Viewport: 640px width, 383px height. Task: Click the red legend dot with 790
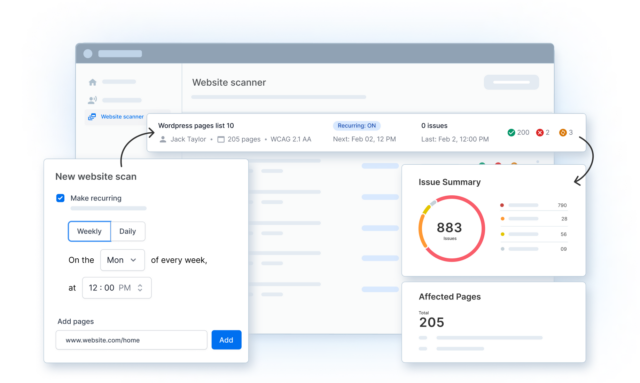[502, 205]
